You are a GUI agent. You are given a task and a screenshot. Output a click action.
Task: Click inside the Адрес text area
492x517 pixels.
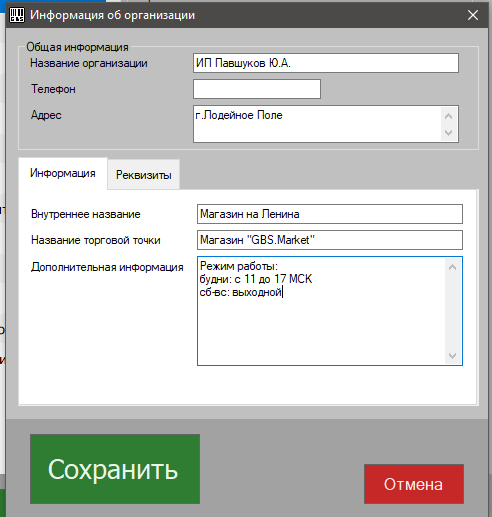(317, 124)
